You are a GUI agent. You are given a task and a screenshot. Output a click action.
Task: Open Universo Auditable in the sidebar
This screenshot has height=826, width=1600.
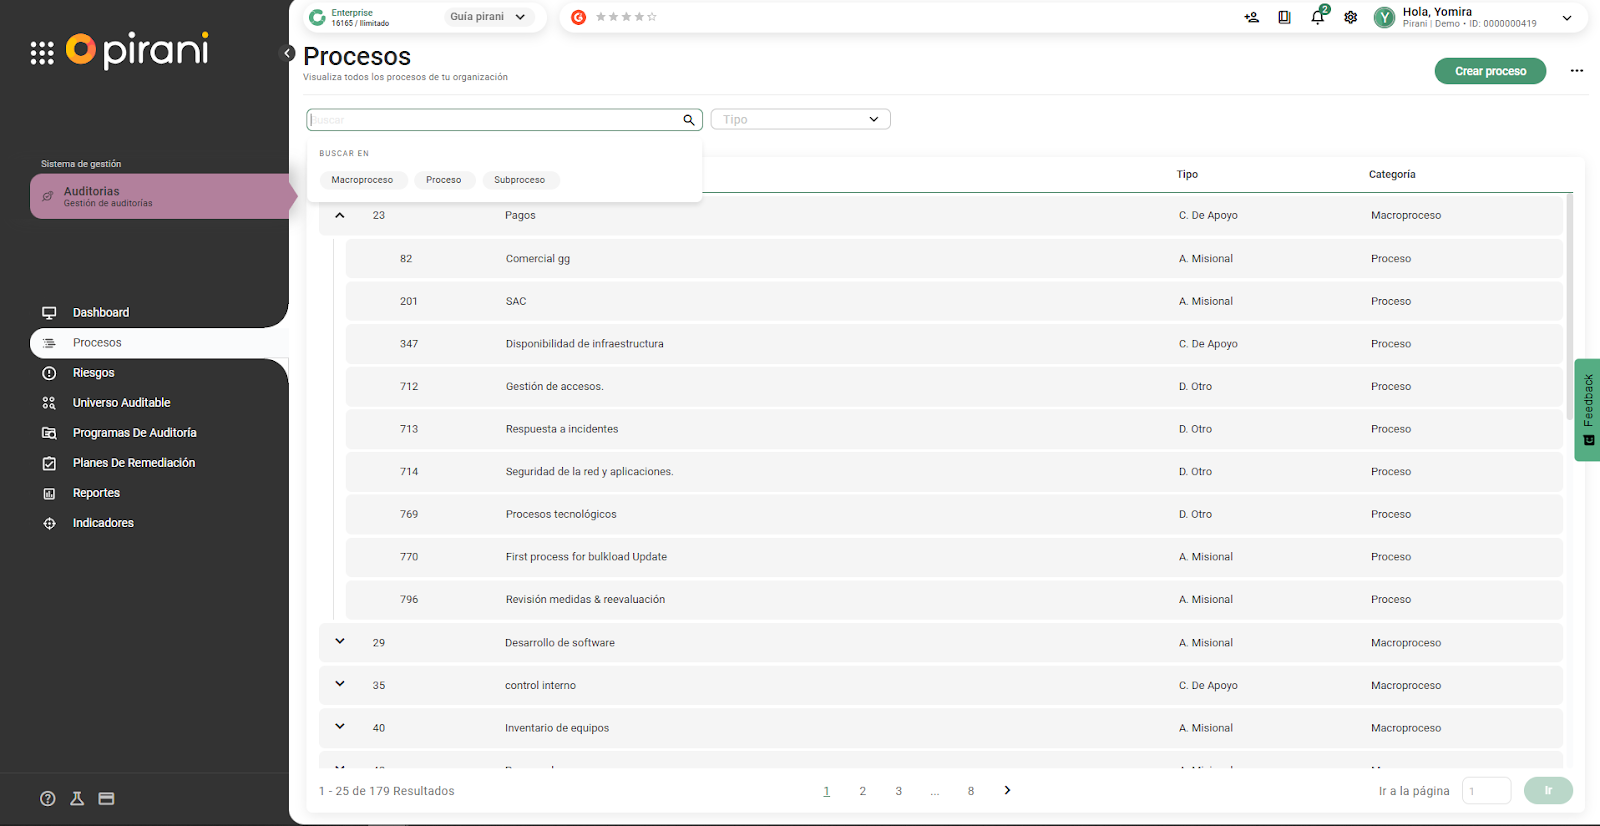(x=121, y=403)
